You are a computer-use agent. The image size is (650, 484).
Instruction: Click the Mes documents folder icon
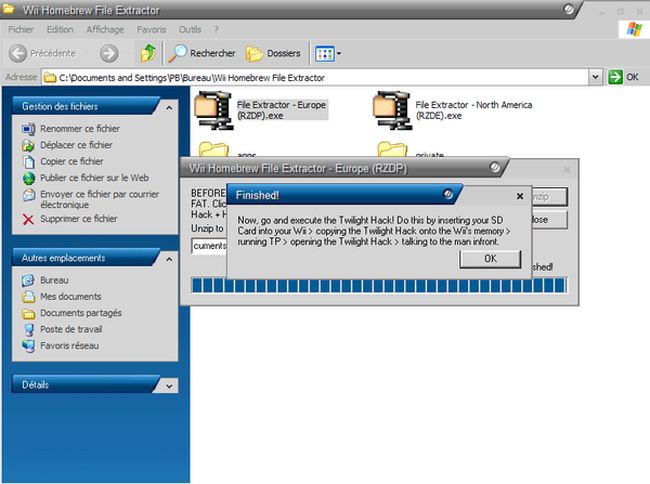point(29,297)
